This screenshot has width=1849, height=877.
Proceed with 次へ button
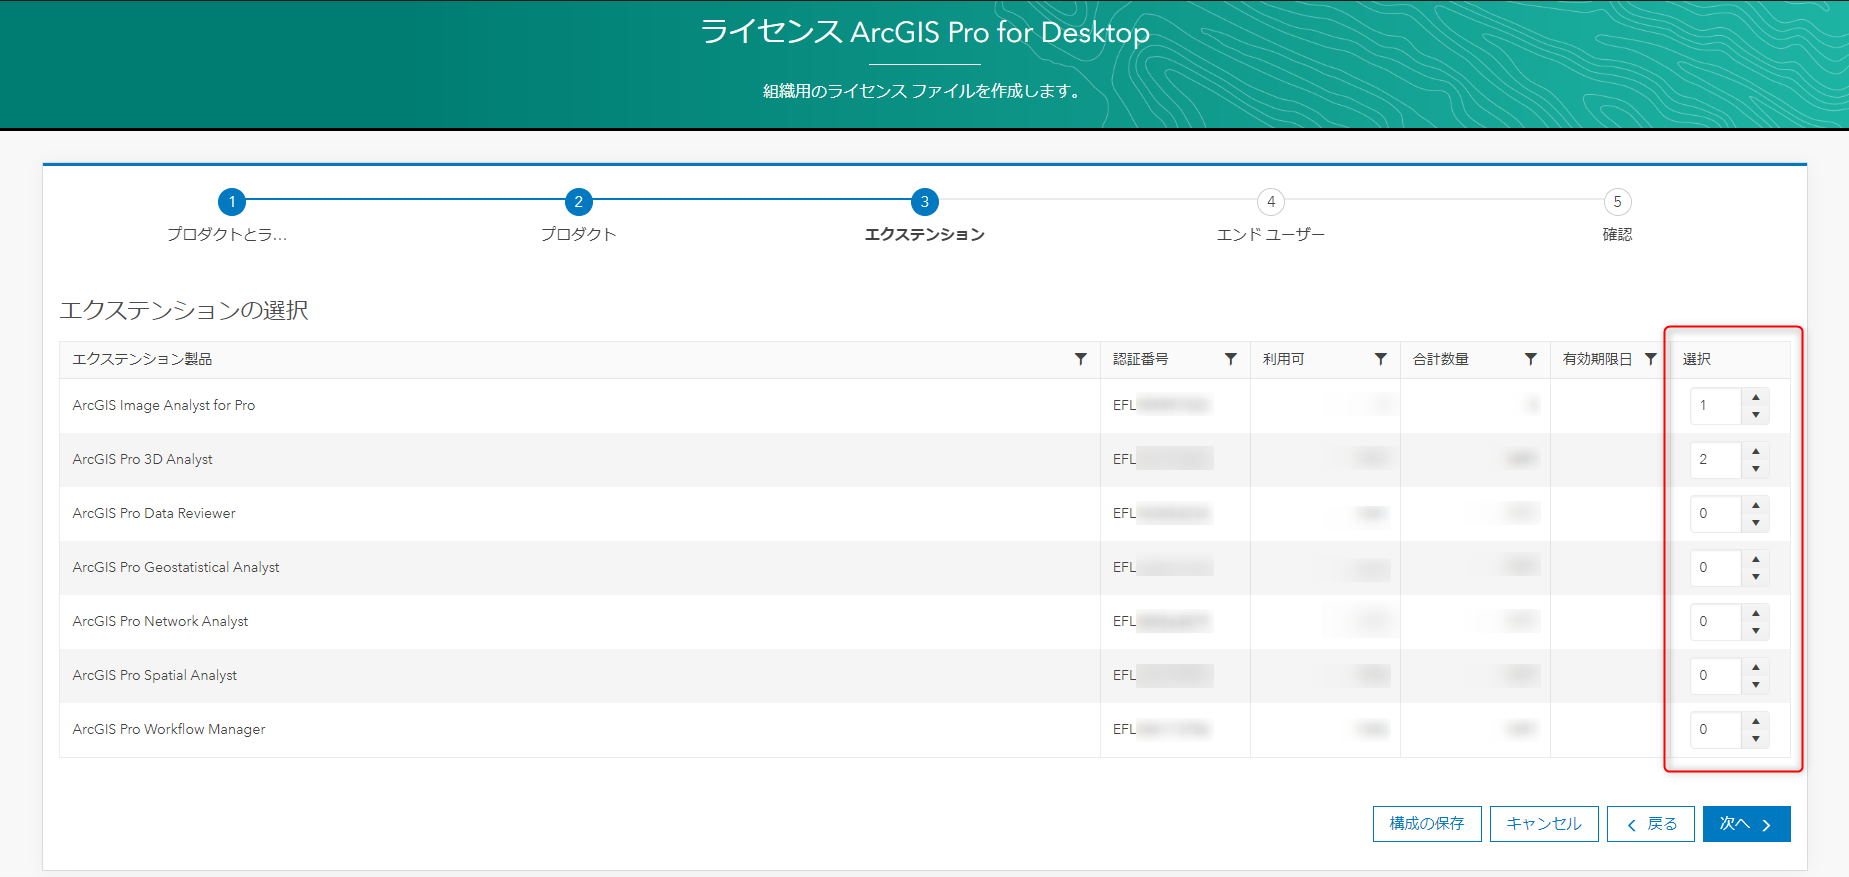pyautogui.click(x=1746, y=824)
